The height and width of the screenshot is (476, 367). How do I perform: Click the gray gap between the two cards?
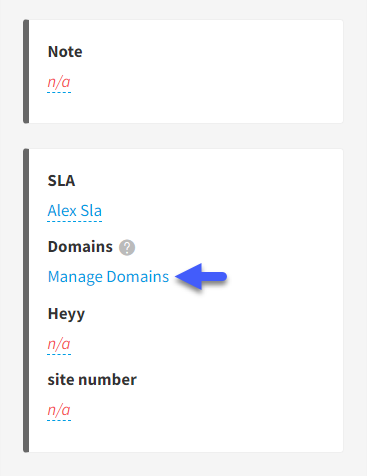pos(183,136)
